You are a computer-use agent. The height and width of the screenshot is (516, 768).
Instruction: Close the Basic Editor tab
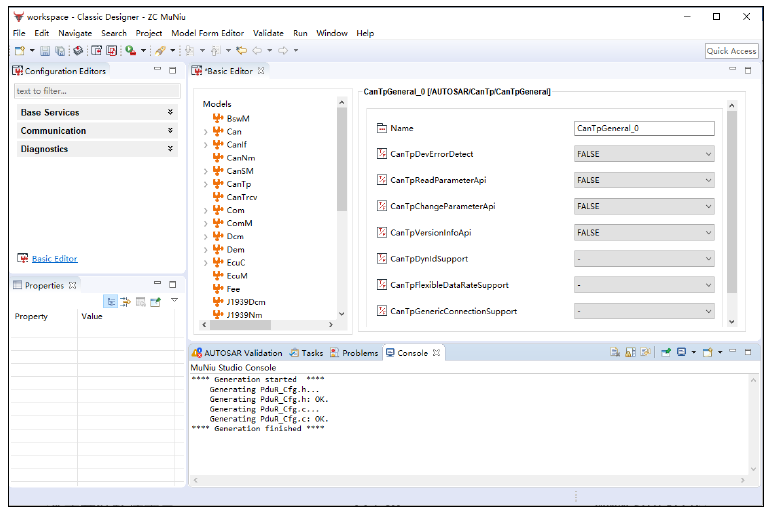[261, 70]
